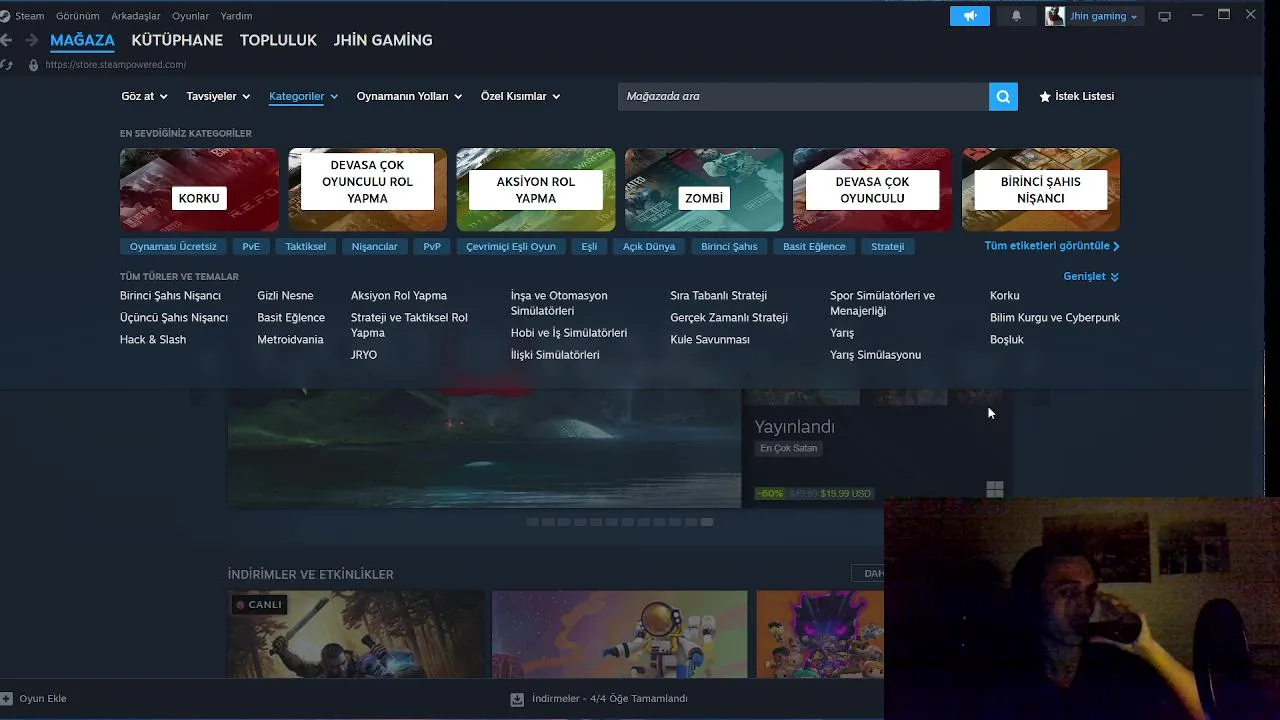
Task: Click the downloads icon in bottom bar
Action: tap(517, 699)
